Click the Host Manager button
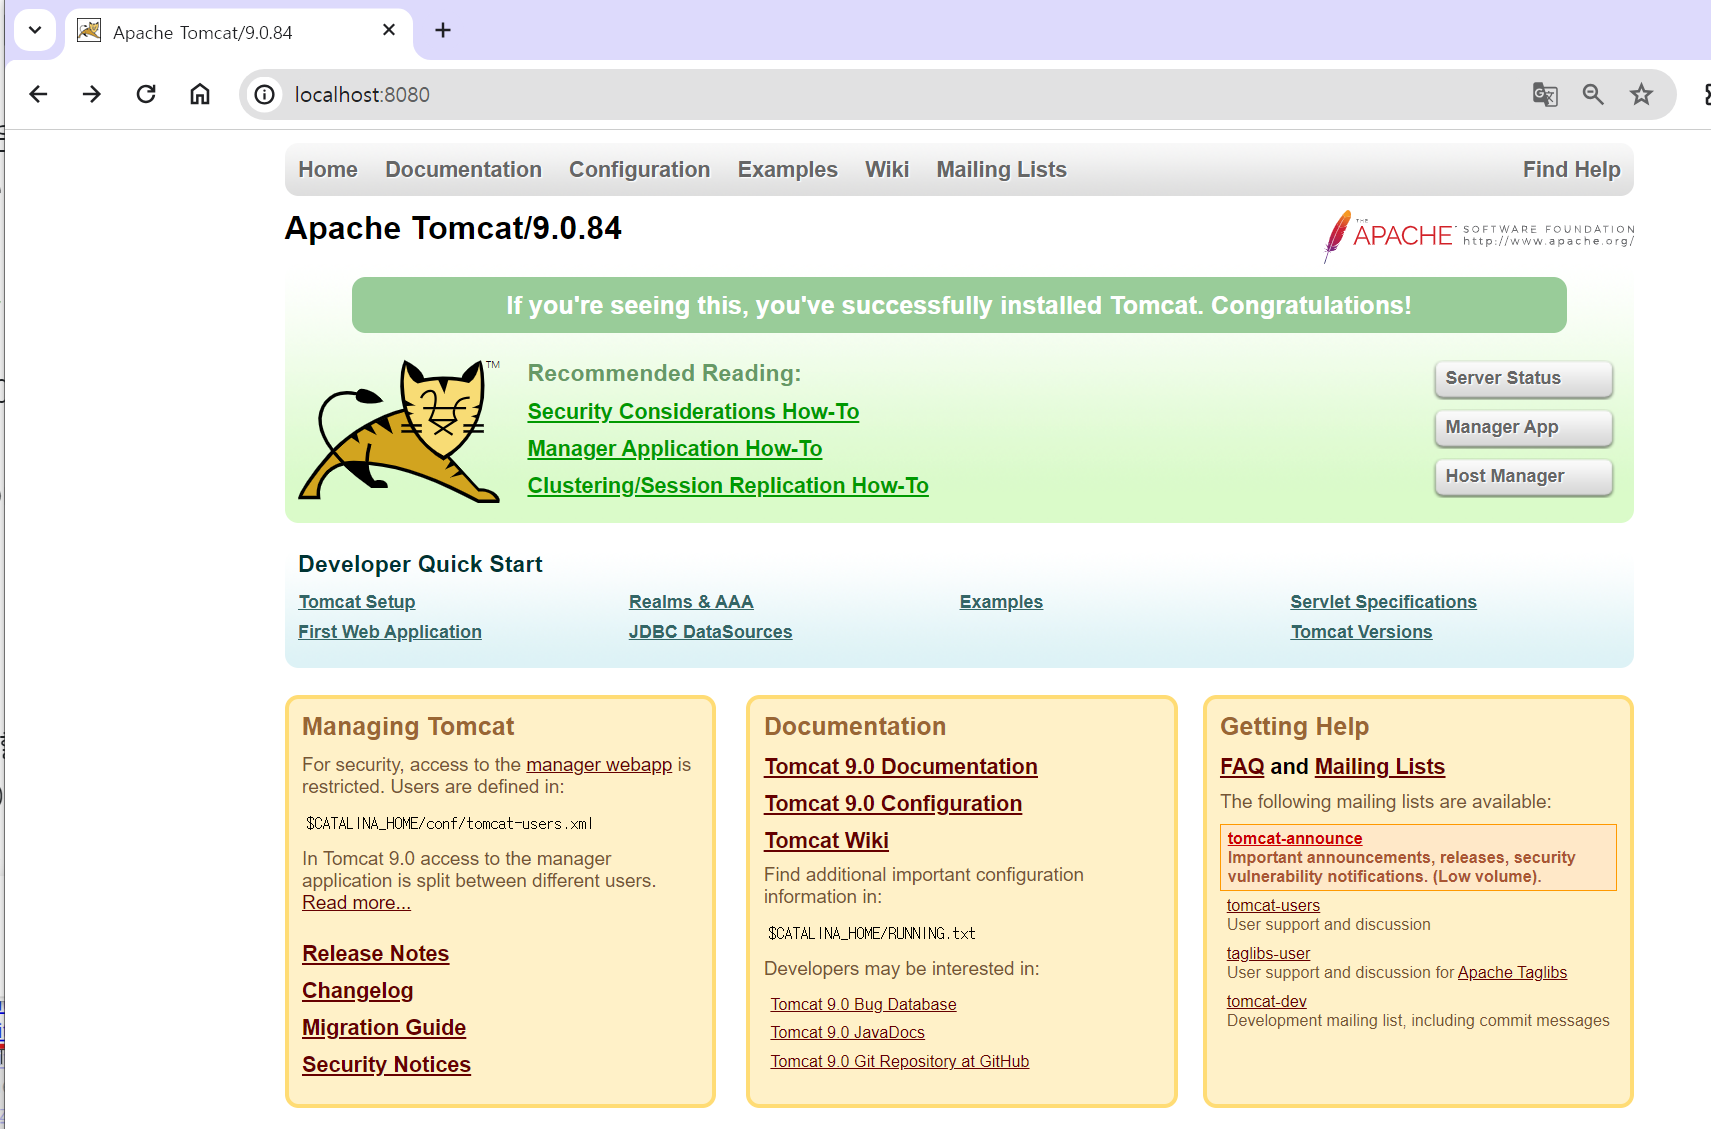The height and width of the screenshot is (1129, 1711). (1523, 477)
